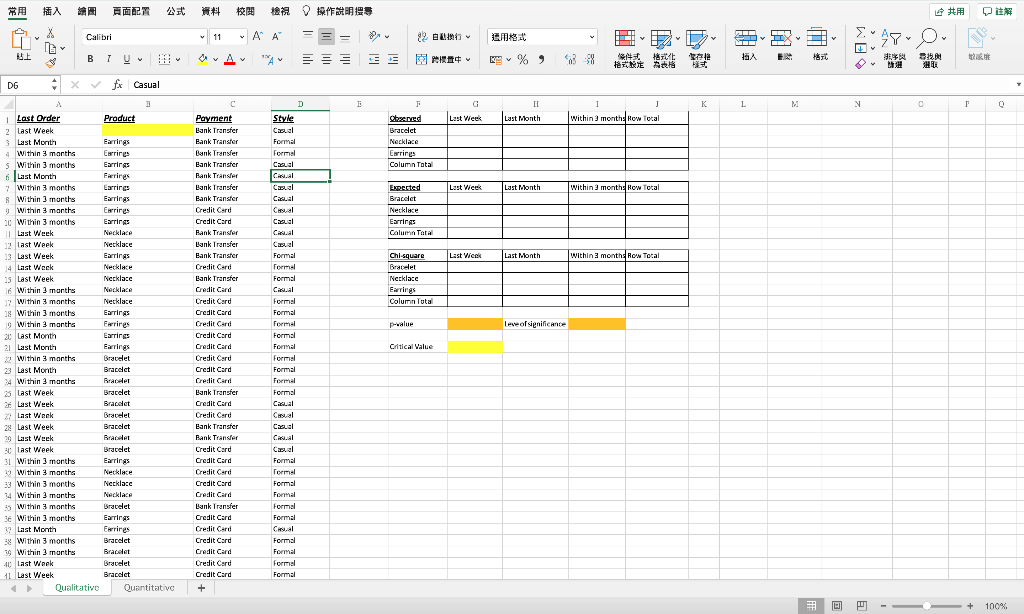1024x614 pixels.
Task: Click the Copy icon
Action: (51, 48)
